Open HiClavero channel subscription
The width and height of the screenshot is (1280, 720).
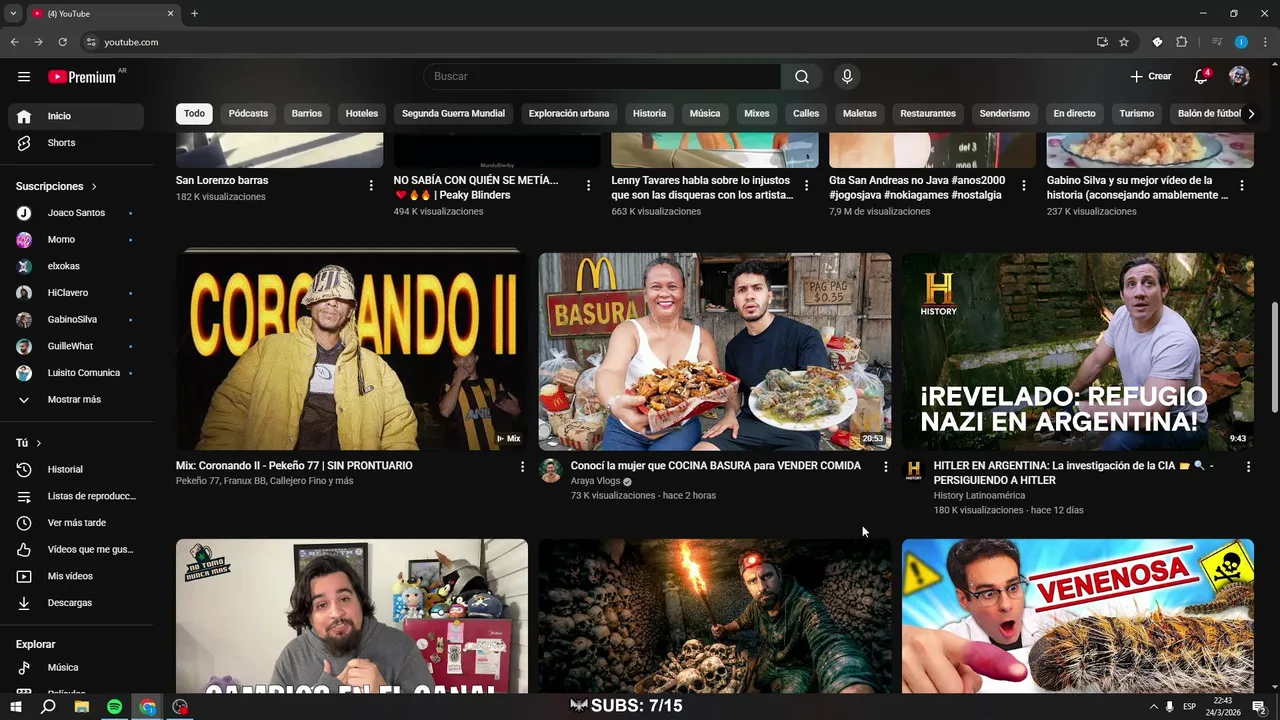(x=76, y=293)
